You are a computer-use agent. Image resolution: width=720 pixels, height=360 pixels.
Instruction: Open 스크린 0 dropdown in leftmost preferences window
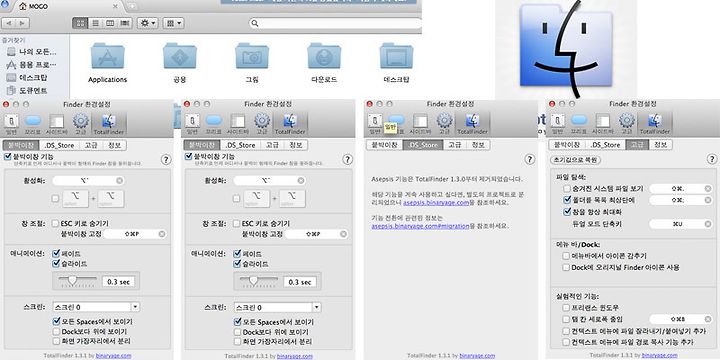pos(96,307)
